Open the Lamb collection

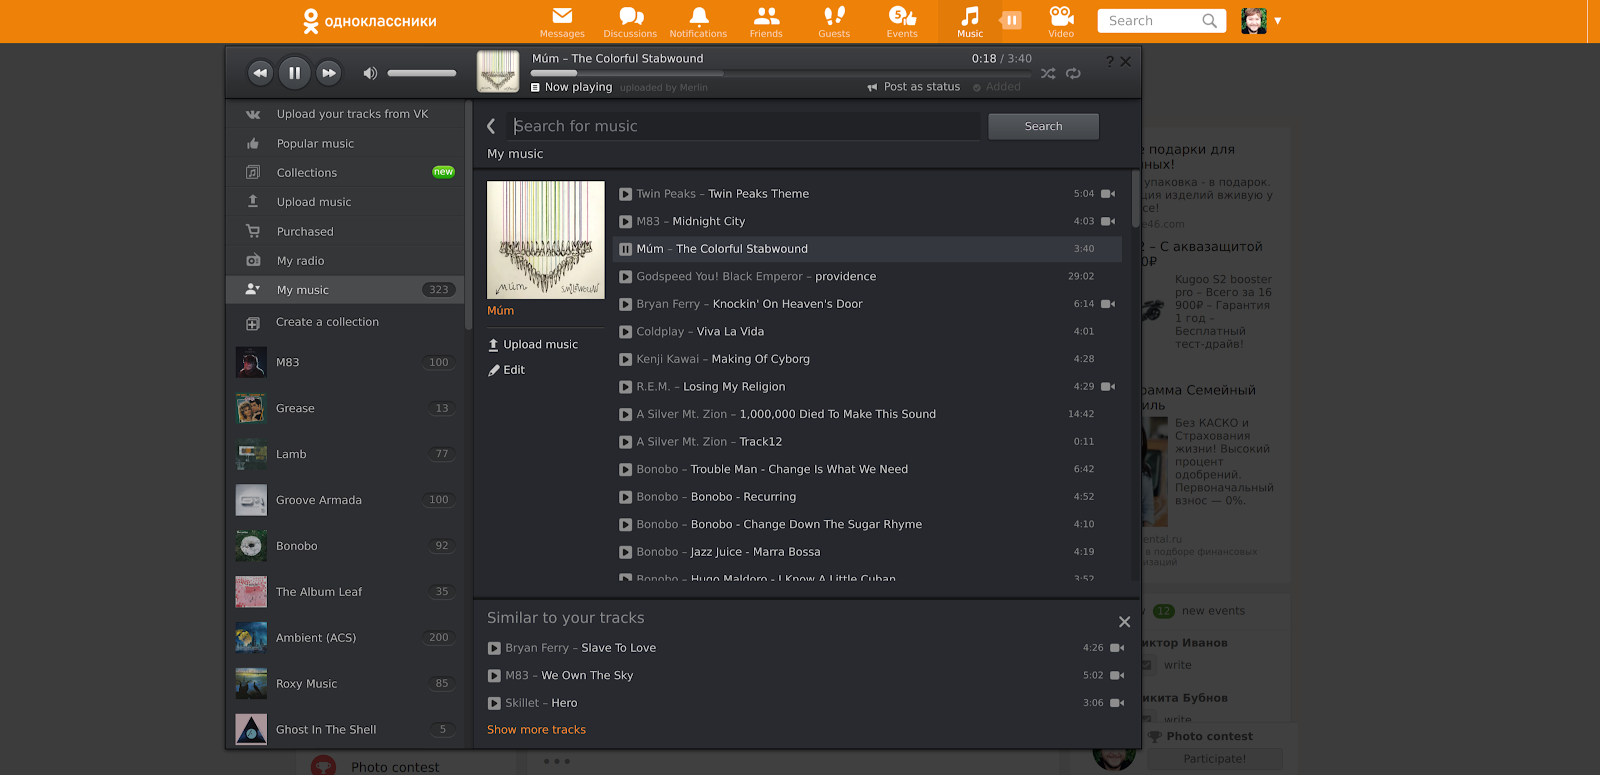(346, 454)
